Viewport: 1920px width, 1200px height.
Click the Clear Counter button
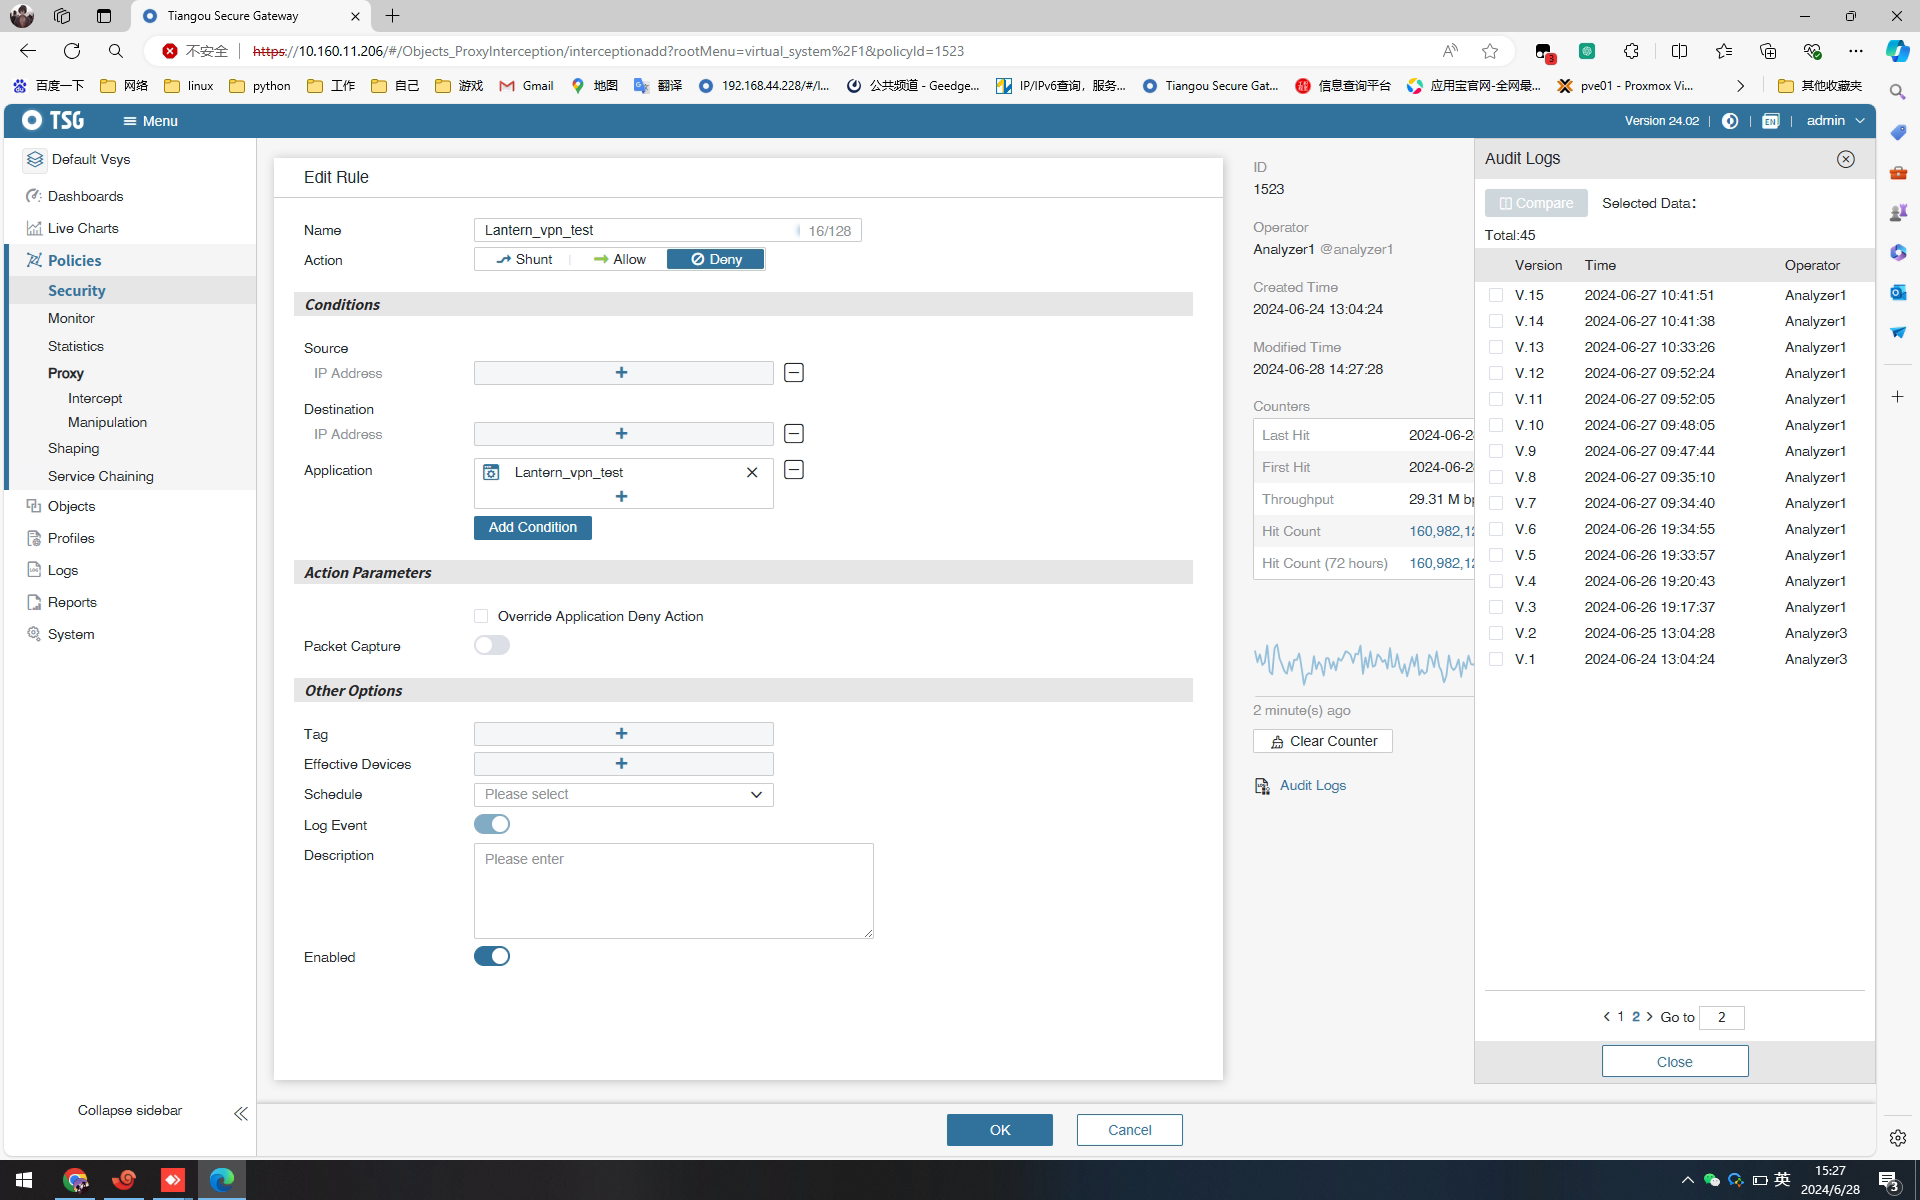[1322, 741]
